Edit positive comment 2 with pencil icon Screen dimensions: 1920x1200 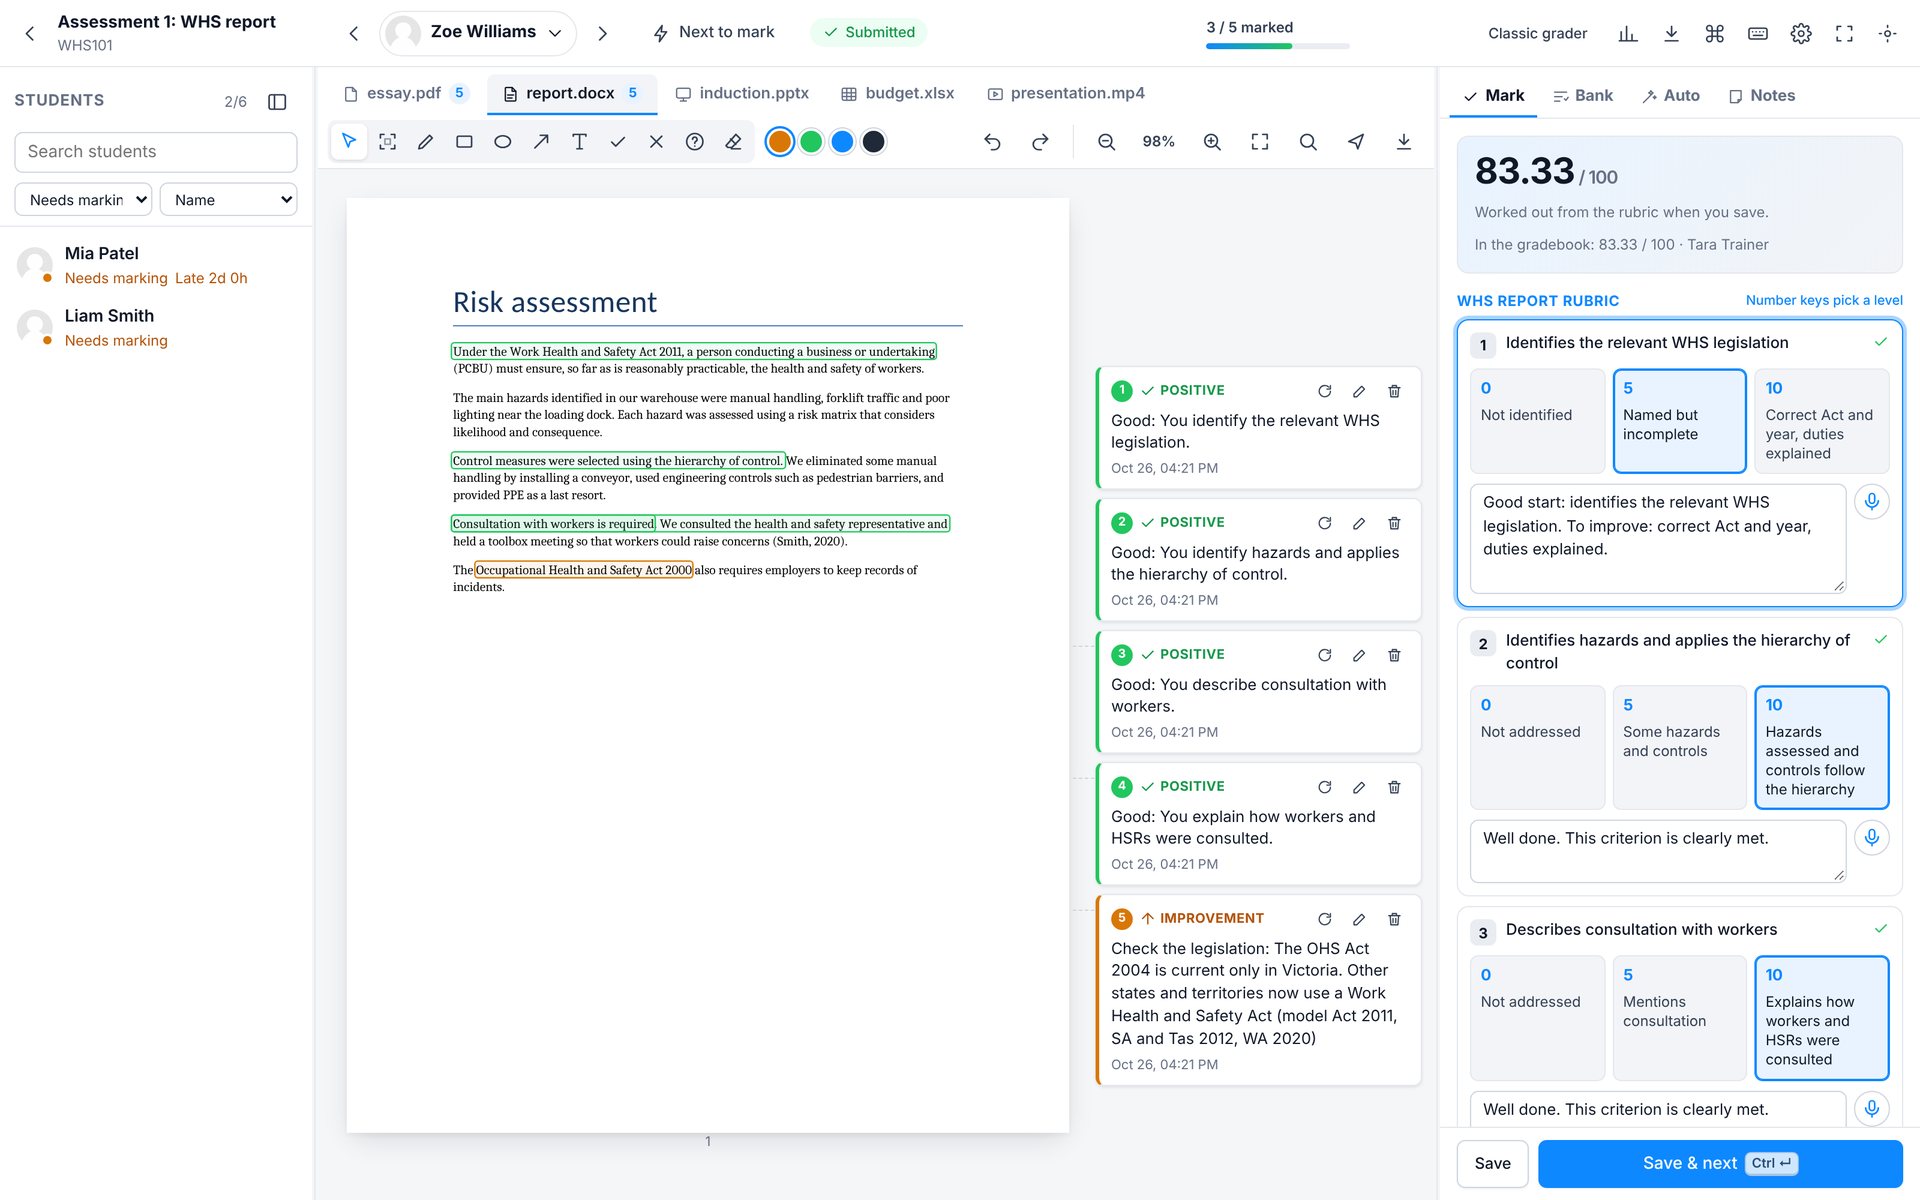[x=1359, y=523]
